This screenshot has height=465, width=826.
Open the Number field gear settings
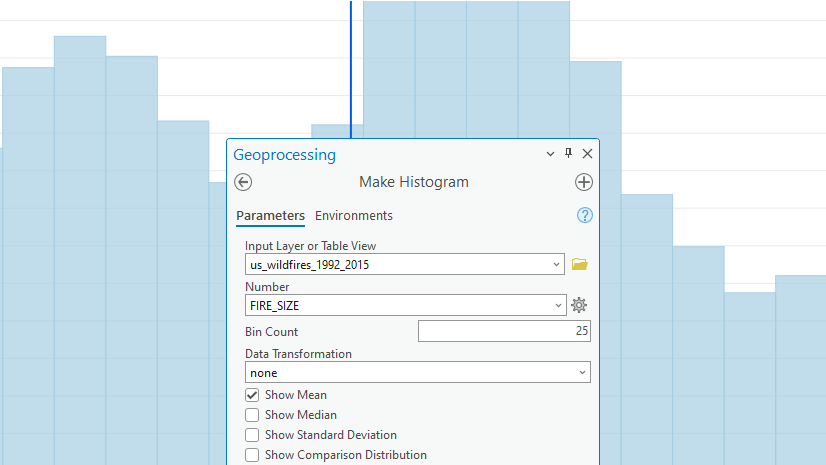579,305
